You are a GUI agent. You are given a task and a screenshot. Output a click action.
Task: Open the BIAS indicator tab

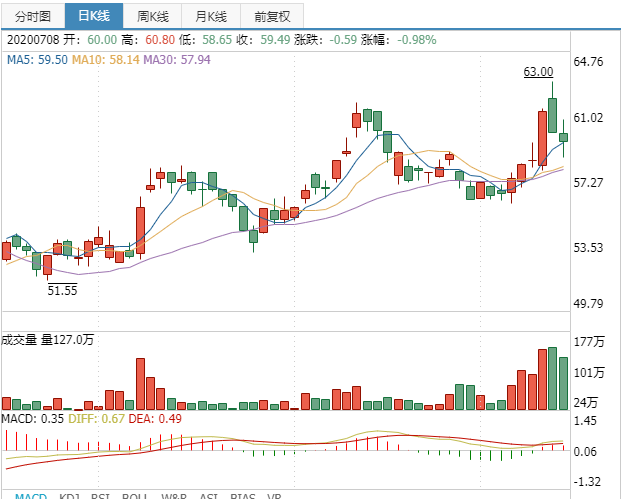[x=242, y=496]
